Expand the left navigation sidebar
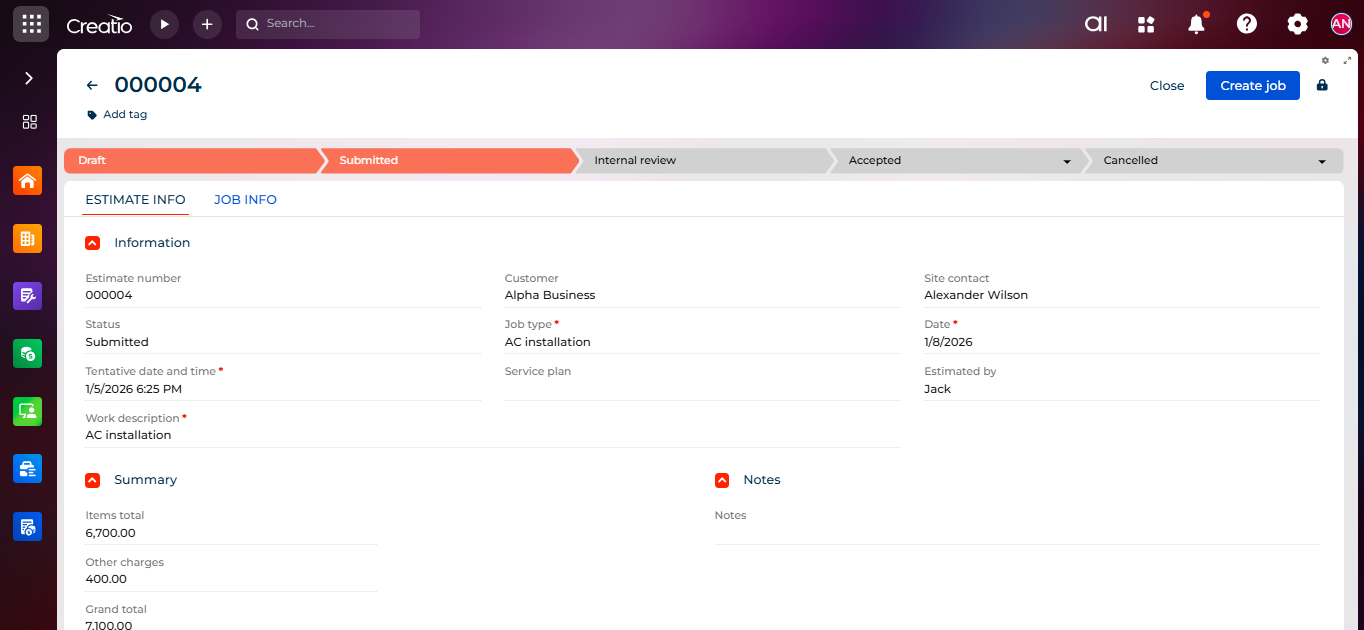1364x630 pixels. tap(29, 78)
